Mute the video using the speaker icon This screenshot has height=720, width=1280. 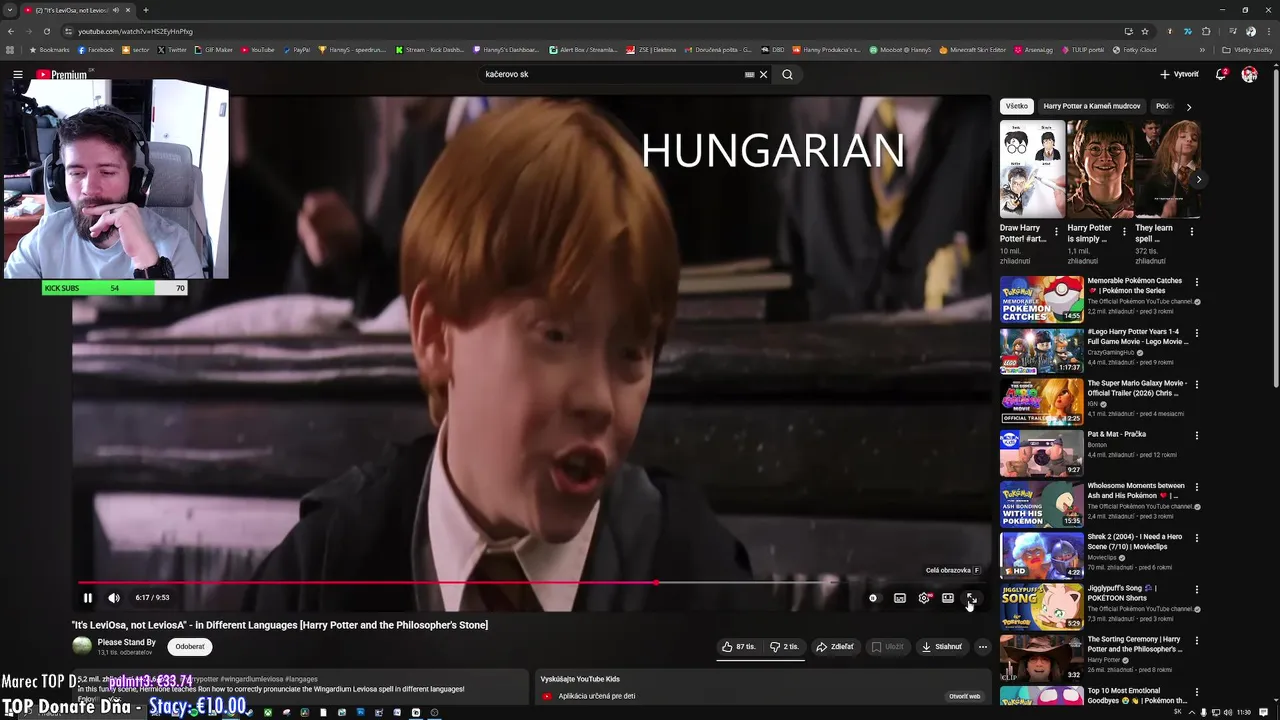click(114, 598)
